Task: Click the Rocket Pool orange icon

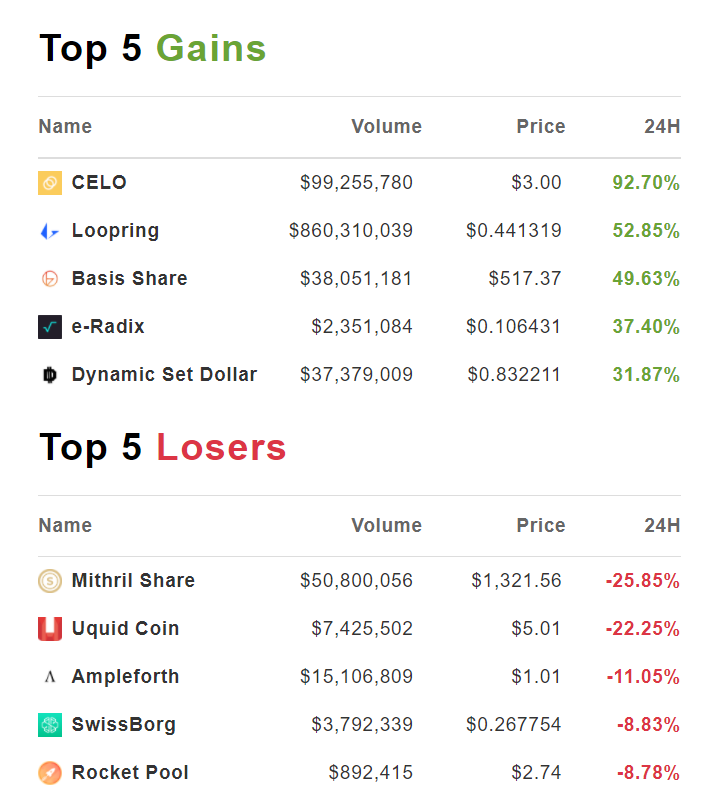Action: 50,773
